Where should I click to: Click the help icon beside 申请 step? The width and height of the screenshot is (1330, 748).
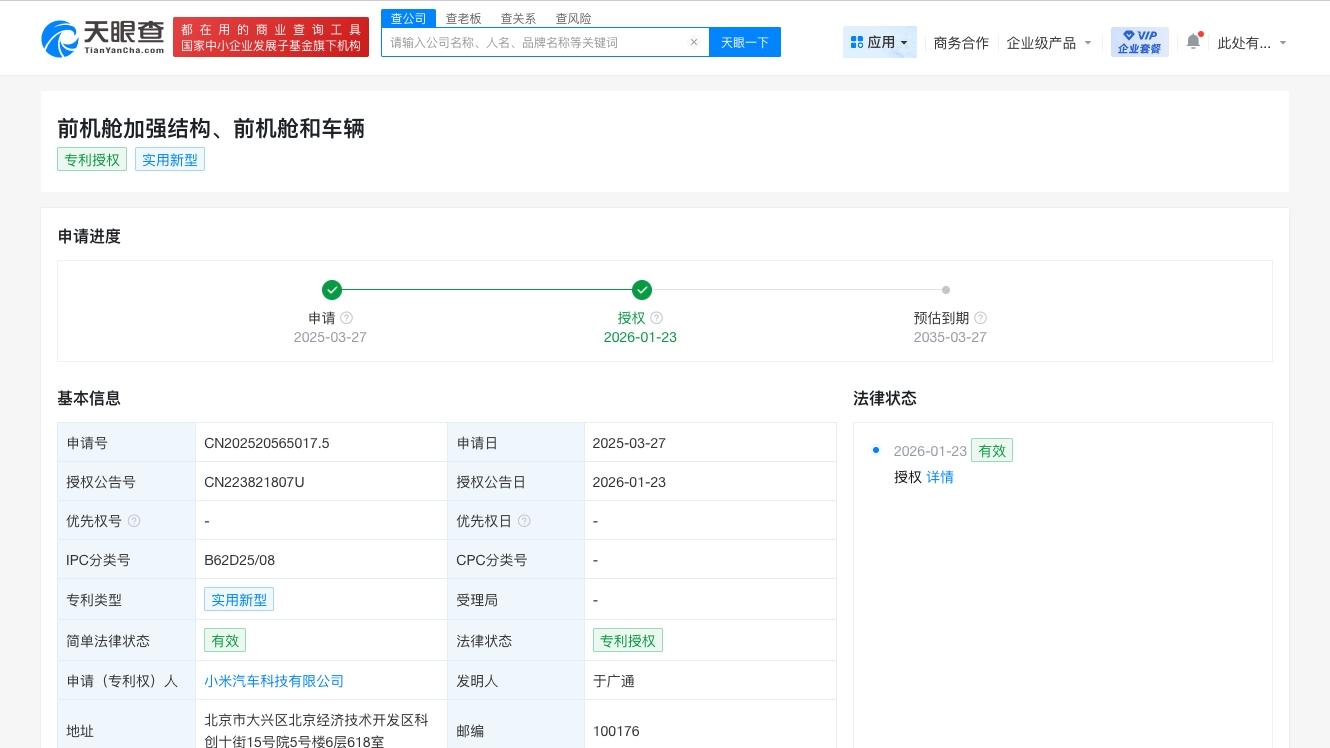(x=347, y=318)
